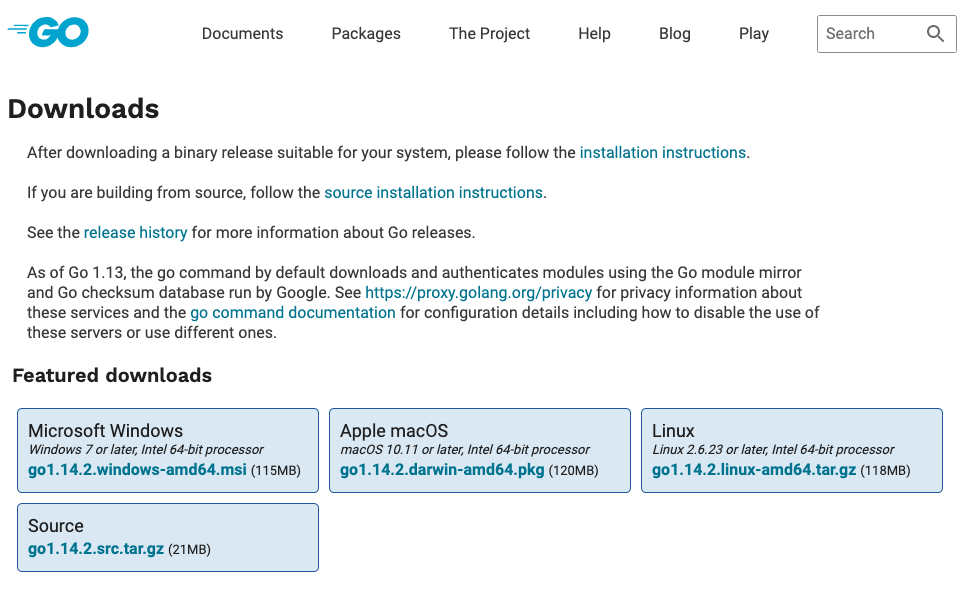The image size is (968, 599).
Task: Follow the installation instructions link
Action: [x=662, y=153]
